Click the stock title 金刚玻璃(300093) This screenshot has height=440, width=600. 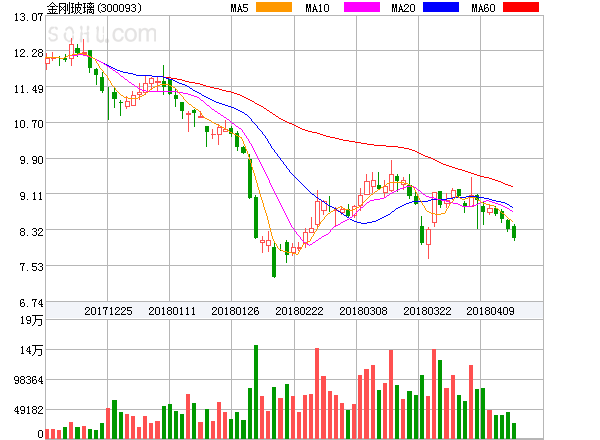pos(94,8)
